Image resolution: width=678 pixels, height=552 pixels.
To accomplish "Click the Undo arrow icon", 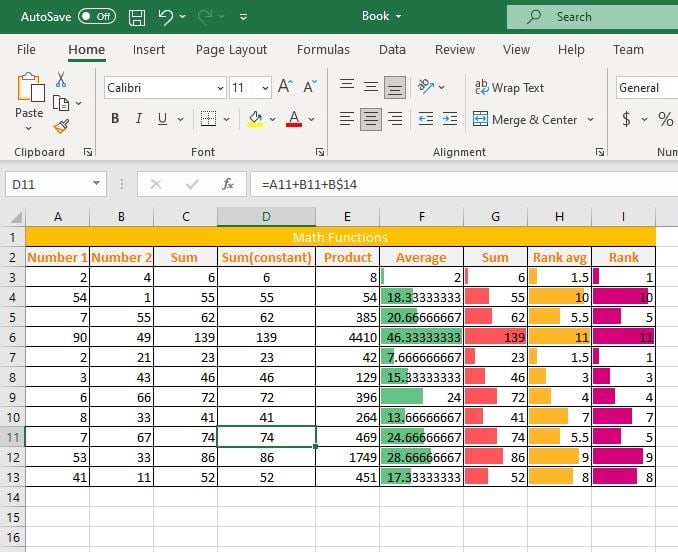I will click(x=165, y=17).
